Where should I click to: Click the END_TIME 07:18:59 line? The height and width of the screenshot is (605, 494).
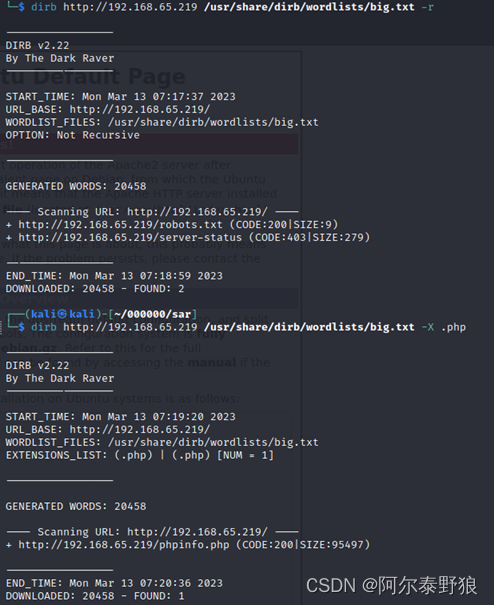tap(114, 276)
